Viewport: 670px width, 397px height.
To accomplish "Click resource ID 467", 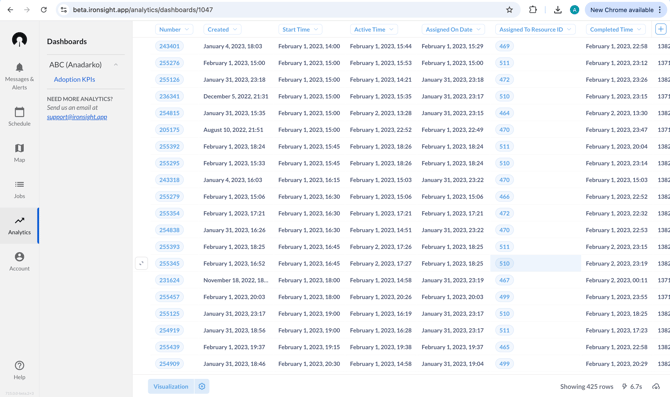I will point(505,280).
